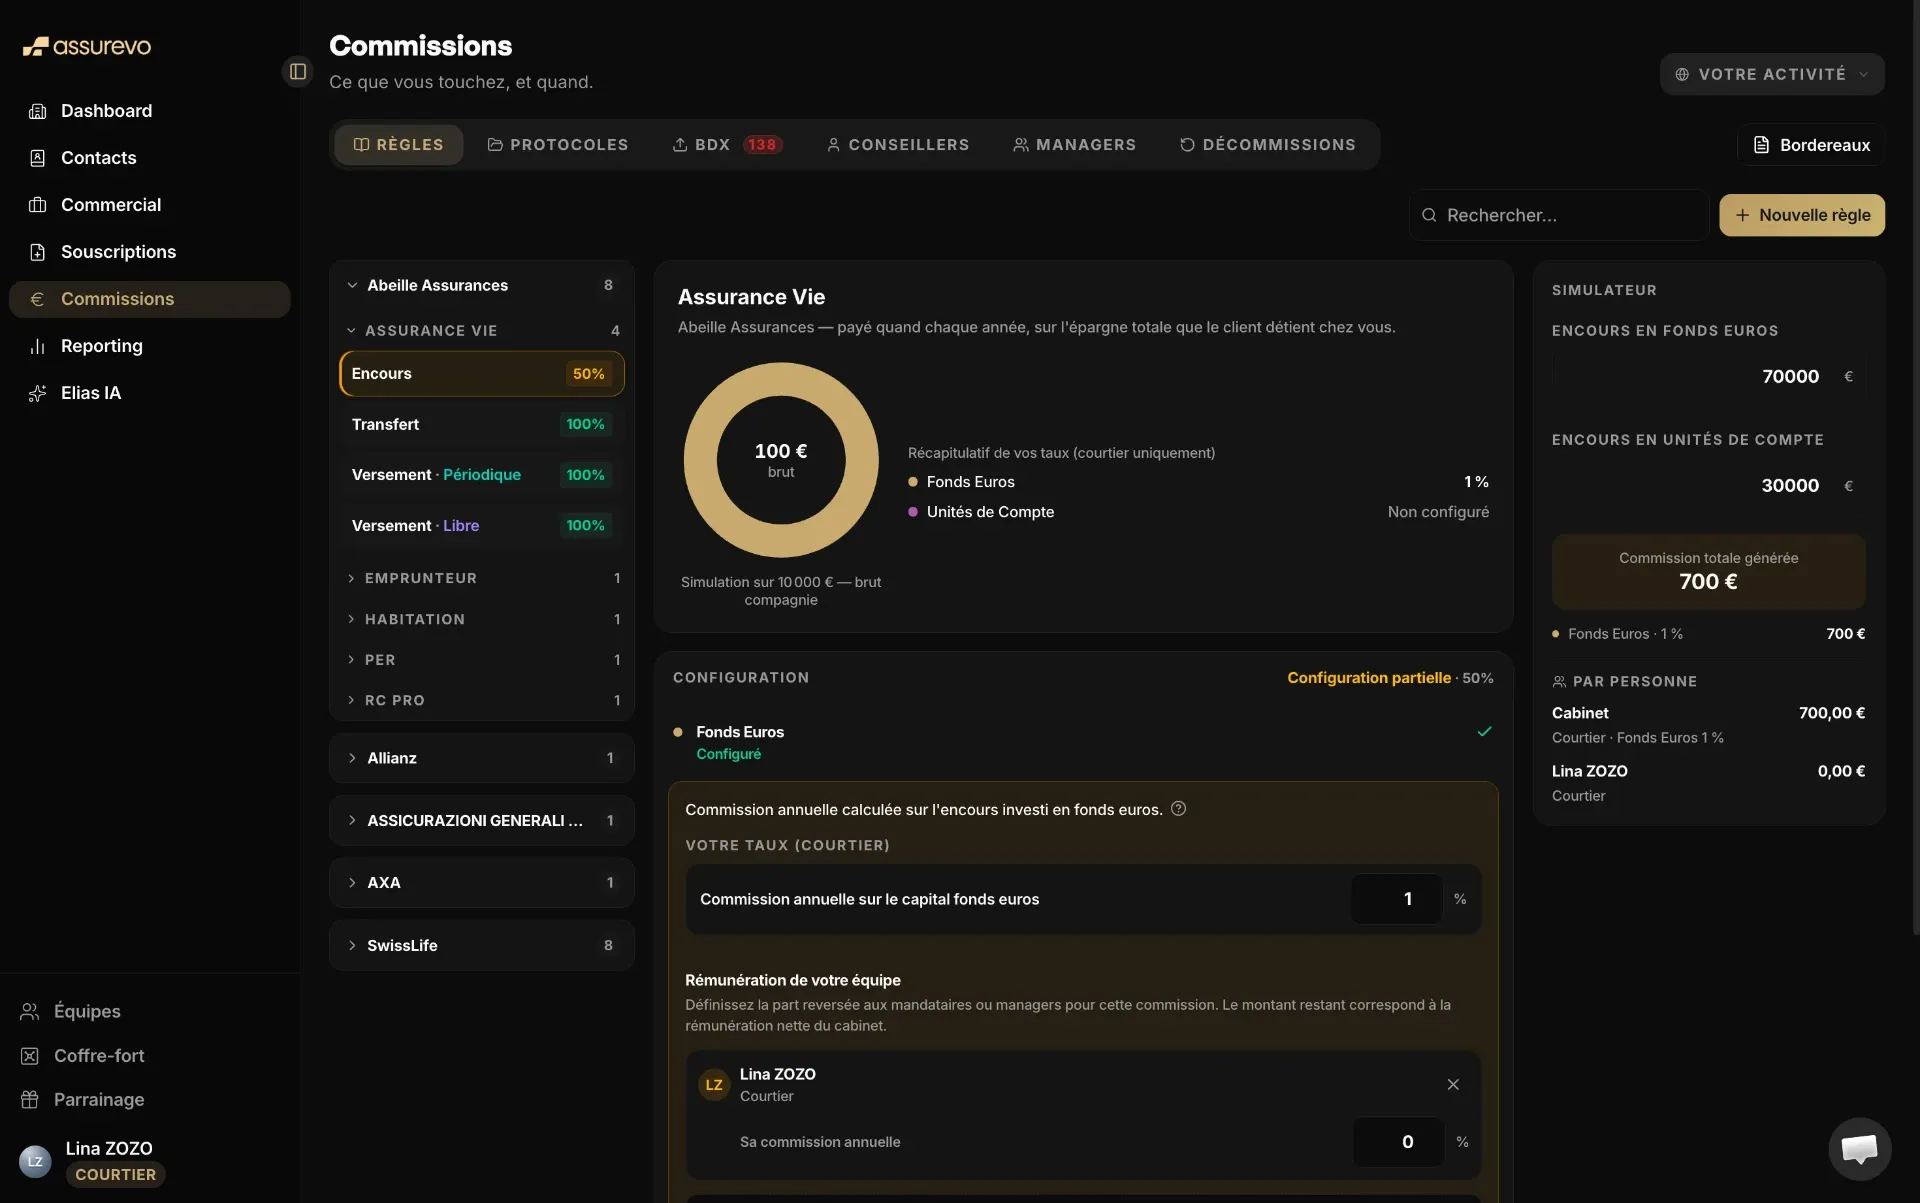This screenshot has width=1920, height=1203.
Task: Click the Coffre-fort vault icon
Action: click(30, 1056)
